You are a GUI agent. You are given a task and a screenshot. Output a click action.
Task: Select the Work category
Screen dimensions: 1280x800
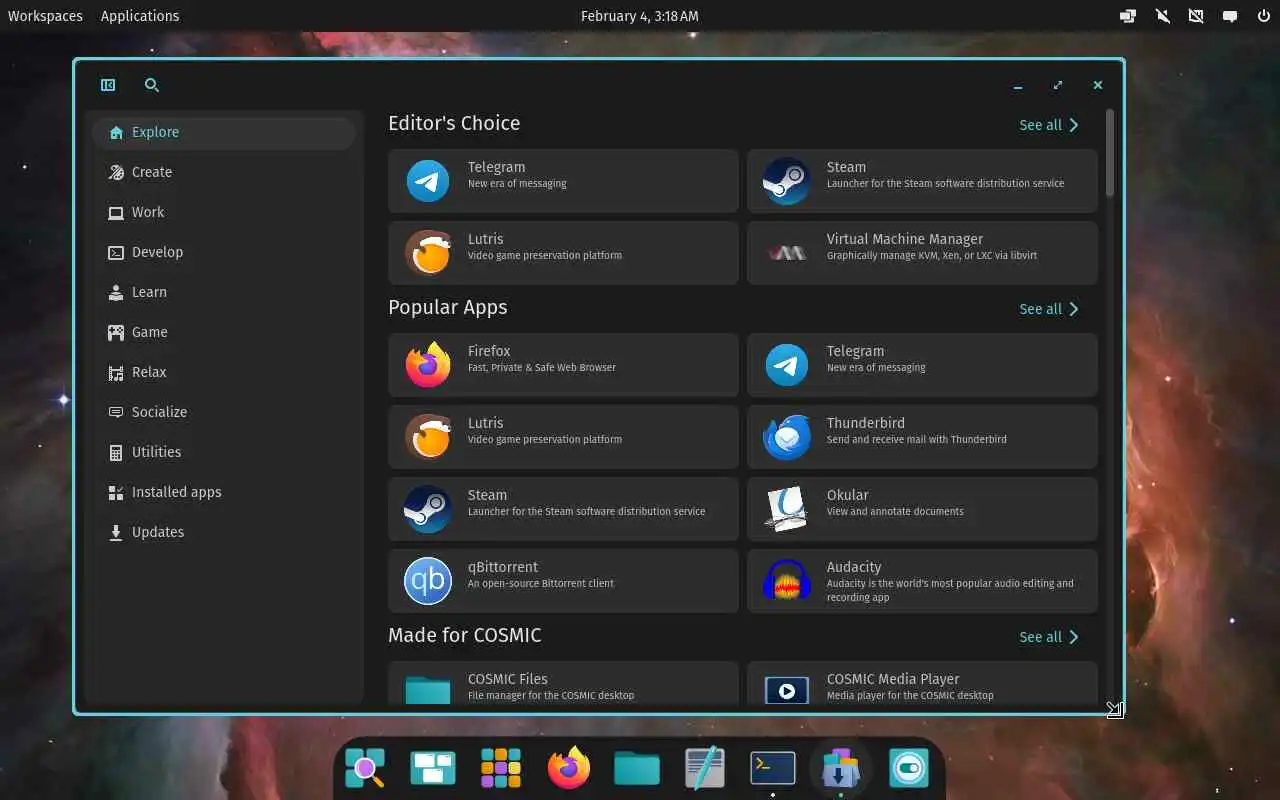224,212
